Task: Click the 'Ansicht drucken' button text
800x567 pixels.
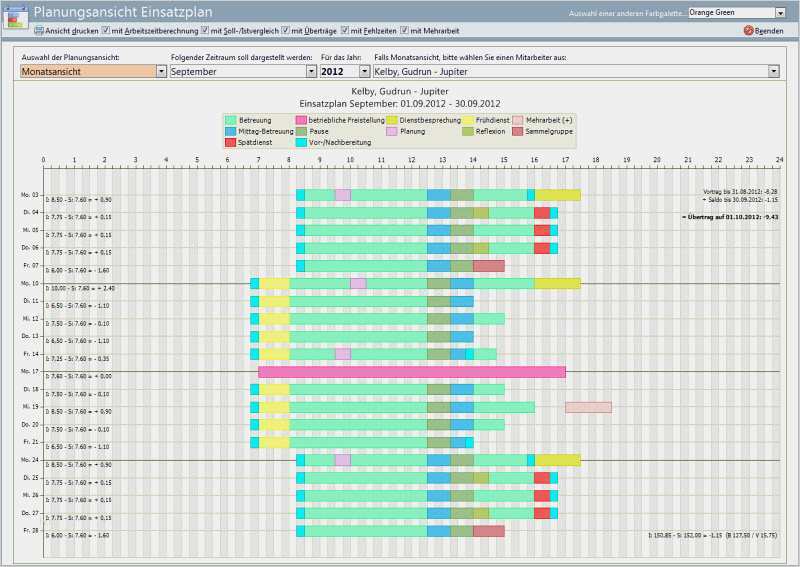Action: (x=72, y=31)
